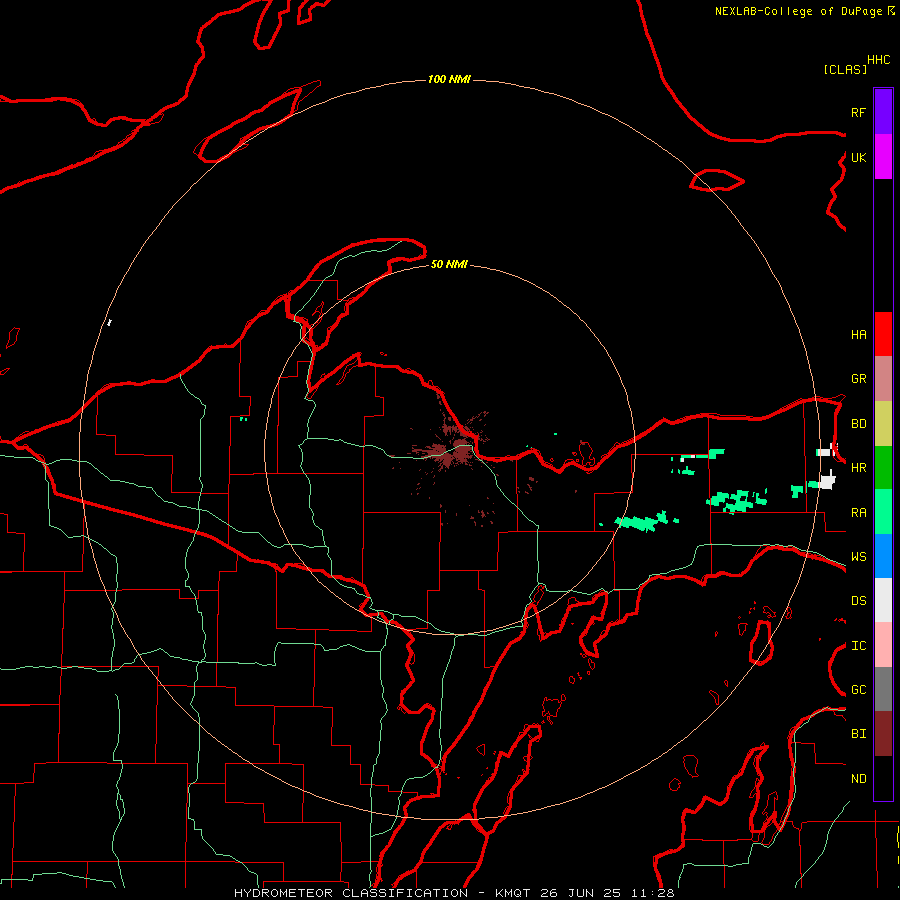
Task: Pick the RA mint-green legend swatch
Action: [x=883, y=512]
